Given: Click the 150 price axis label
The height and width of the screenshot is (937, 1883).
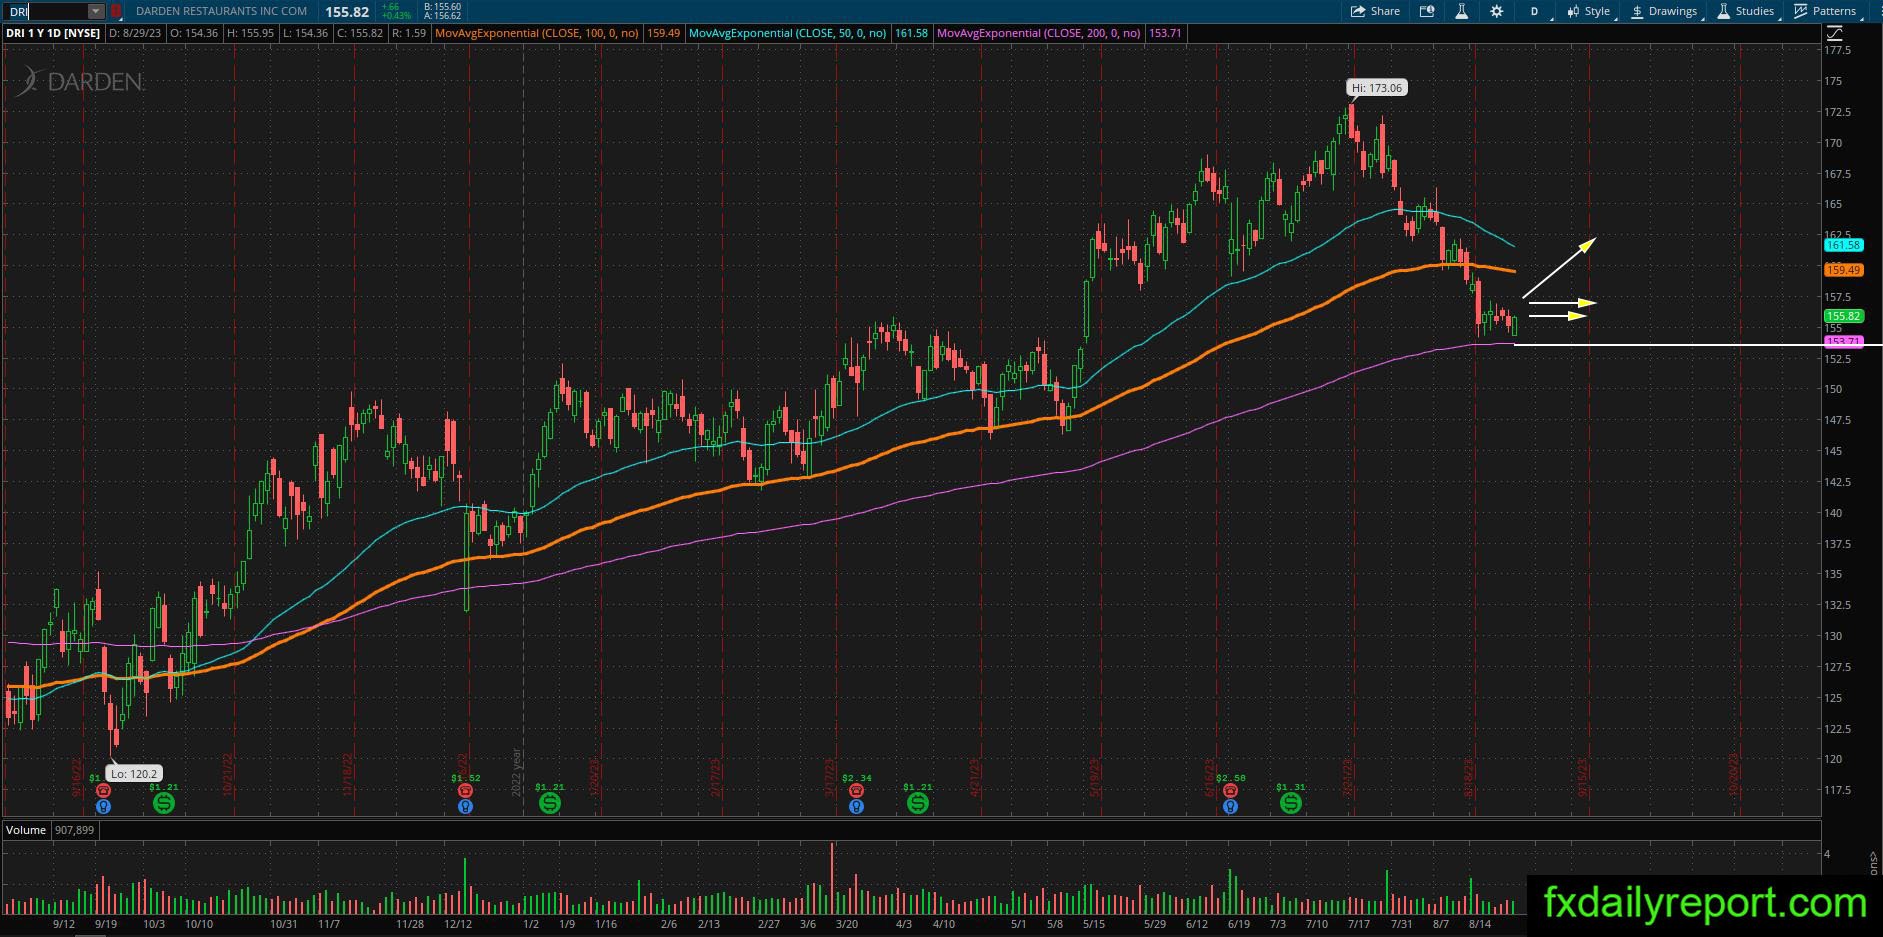Looking at the screenshot, I should 1833,389.
